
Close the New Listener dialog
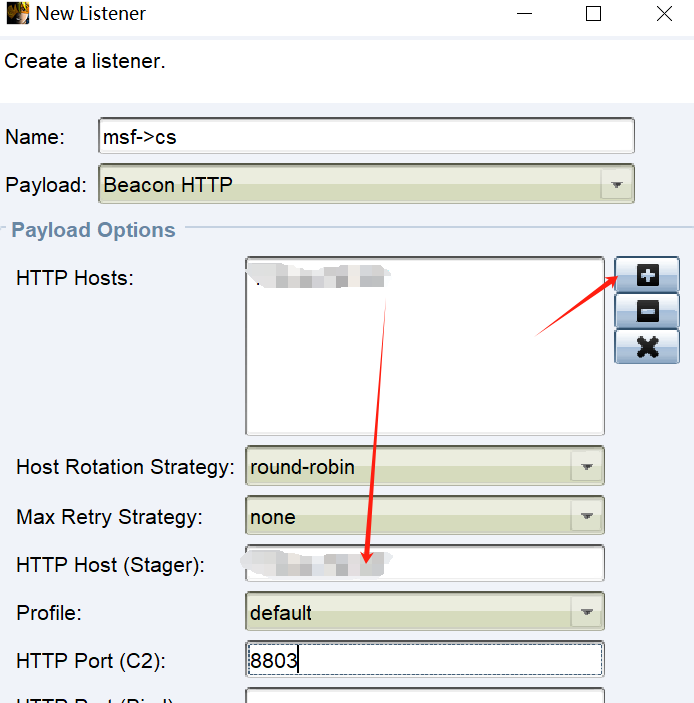click(664, 14)
